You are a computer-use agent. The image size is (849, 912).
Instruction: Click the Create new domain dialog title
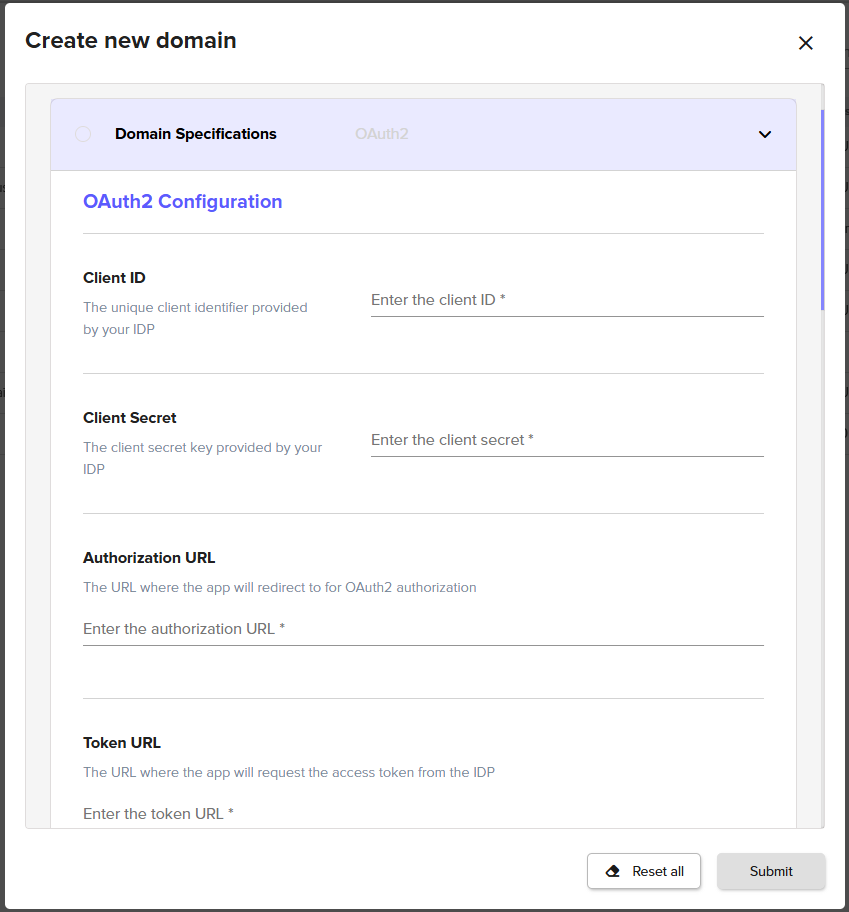[x=131, y=41]
